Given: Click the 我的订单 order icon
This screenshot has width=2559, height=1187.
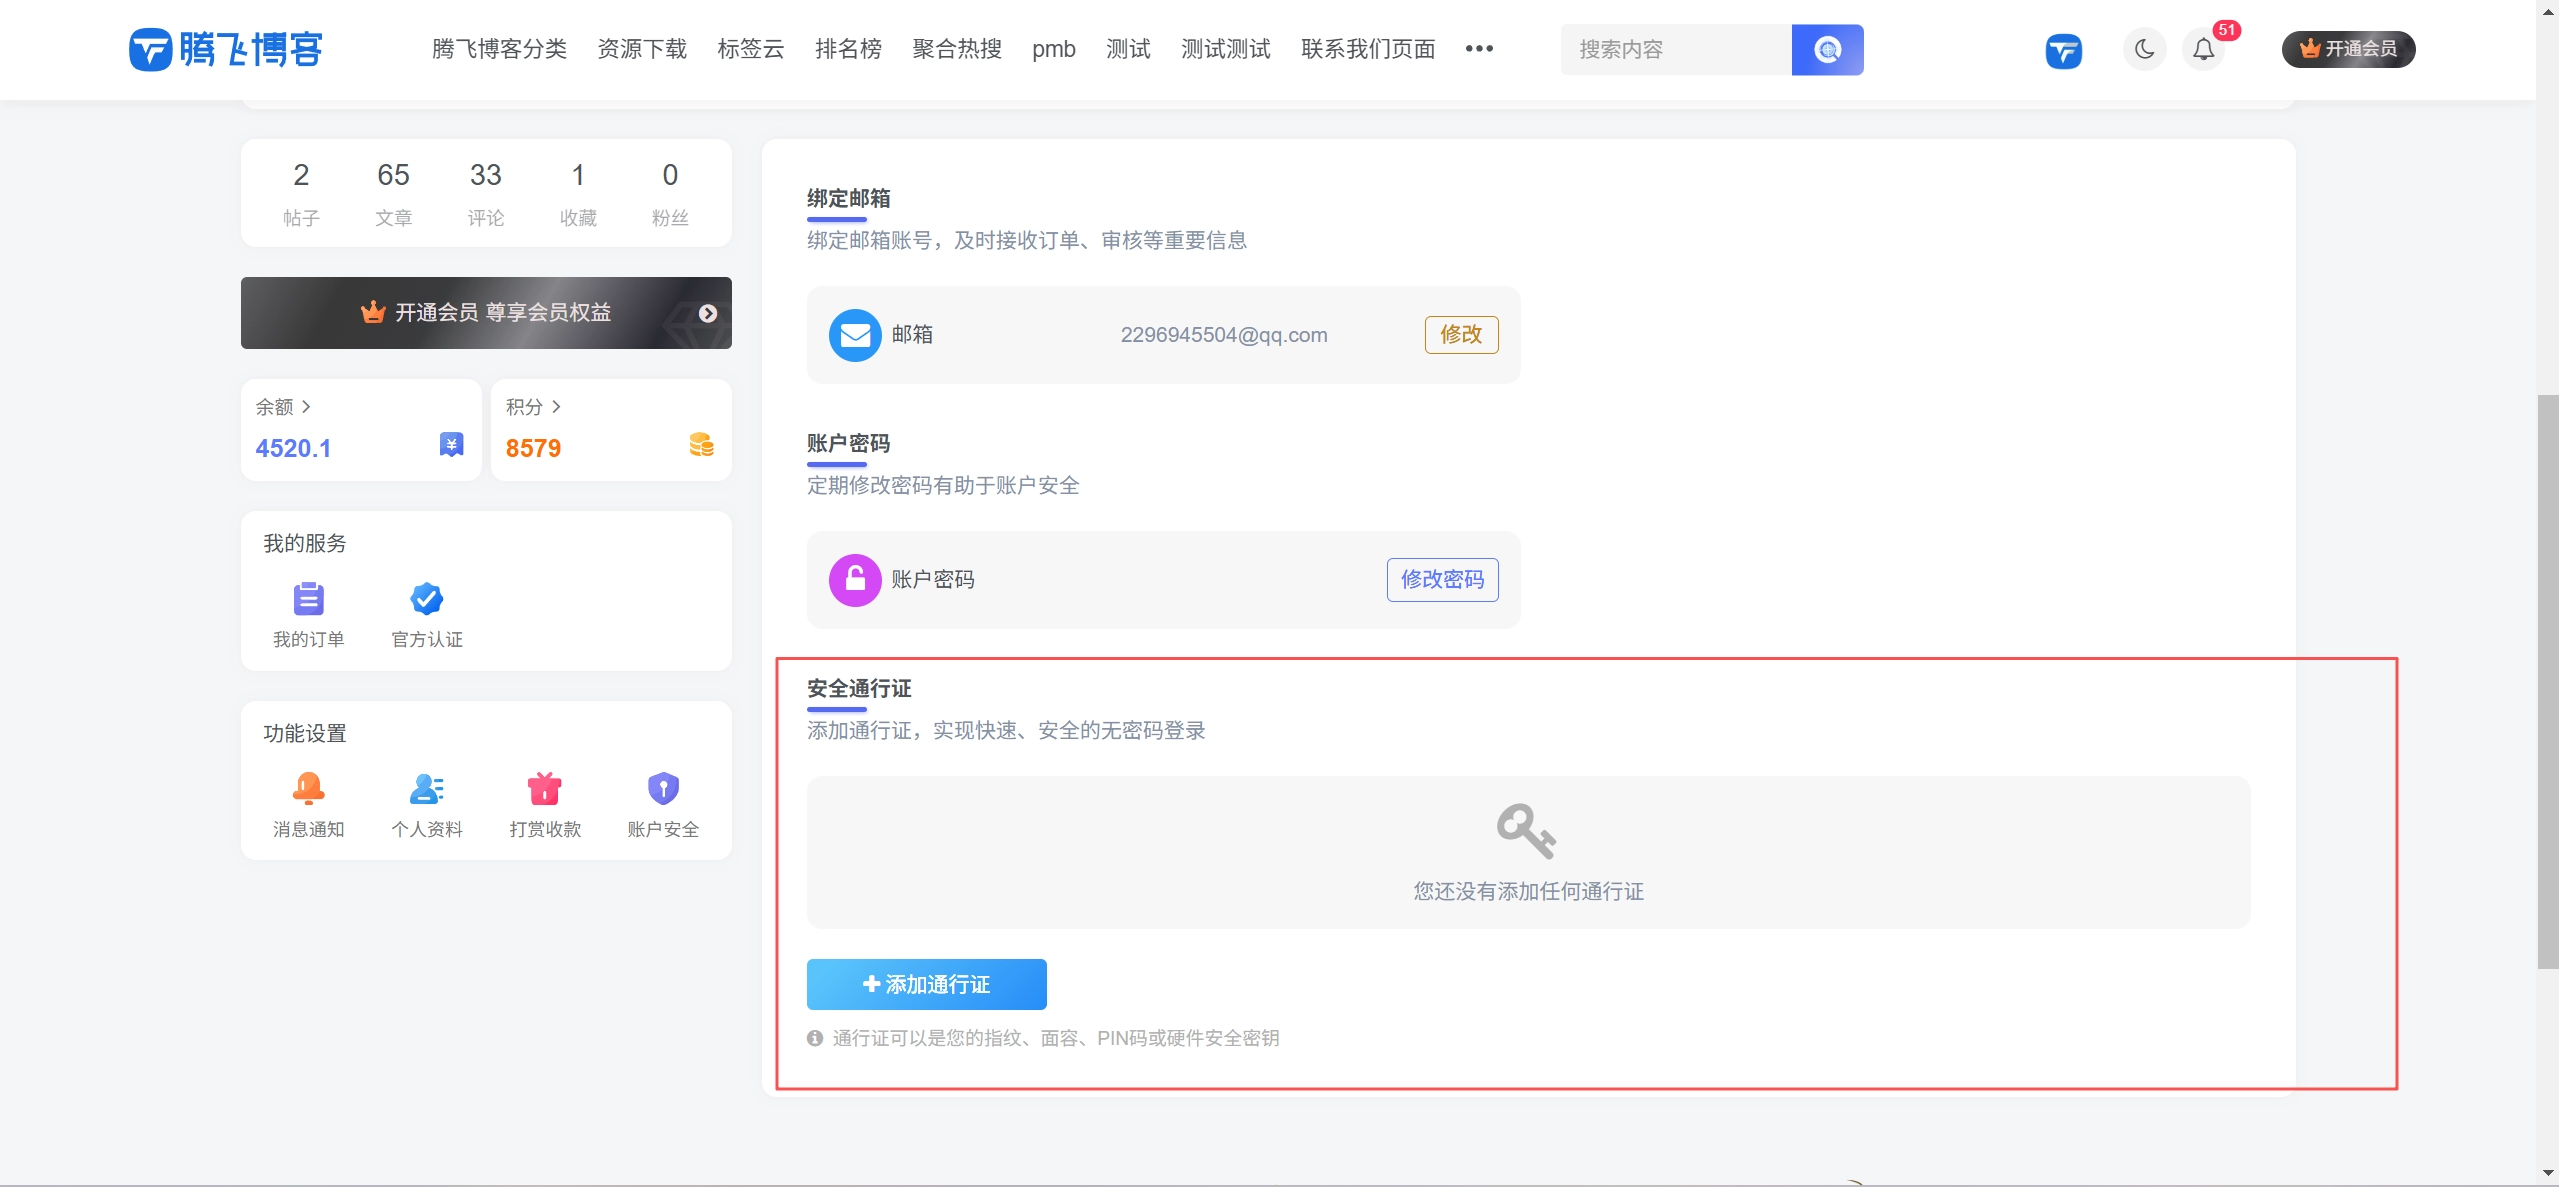Looking at the screenshot, I should pos(309,598).
